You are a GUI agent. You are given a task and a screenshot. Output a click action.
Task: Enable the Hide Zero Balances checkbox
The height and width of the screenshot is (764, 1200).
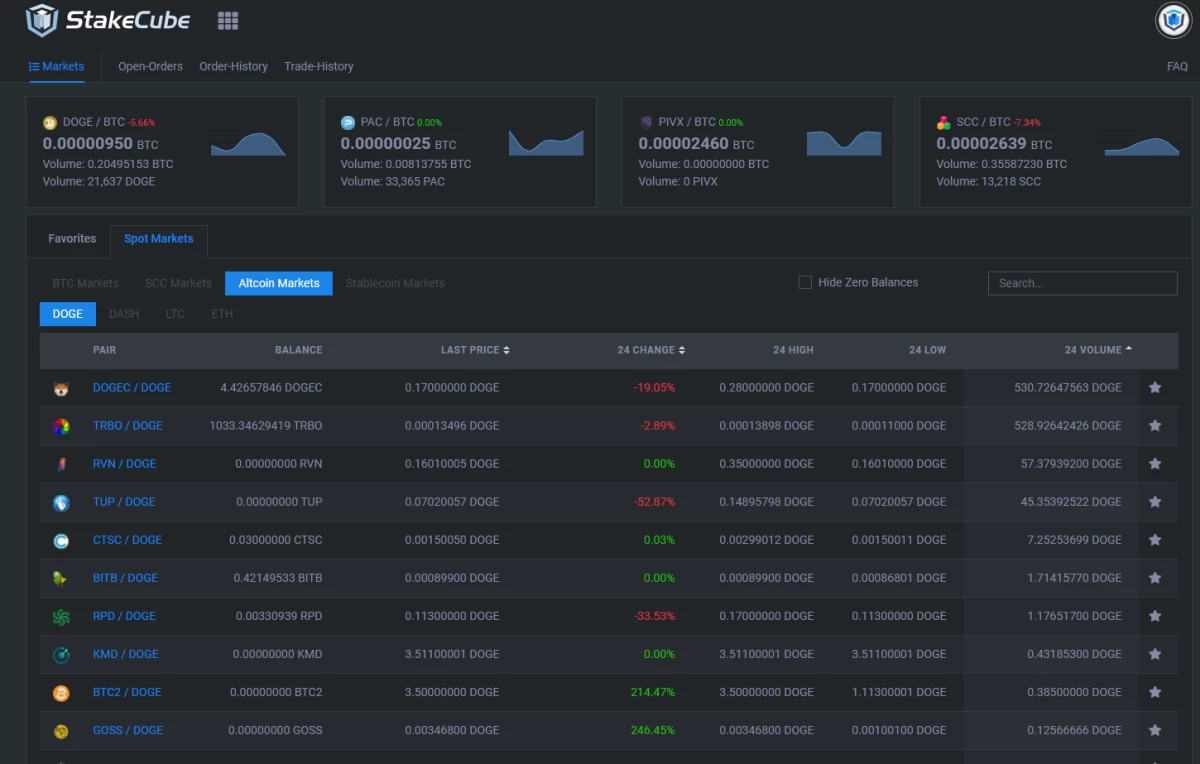[x=805, y=282]
